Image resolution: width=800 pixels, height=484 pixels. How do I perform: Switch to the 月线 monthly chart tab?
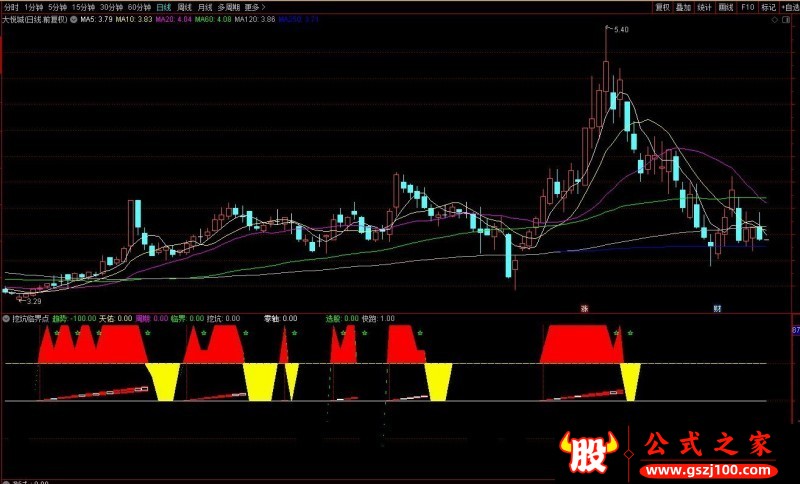[x=204, y=7]
